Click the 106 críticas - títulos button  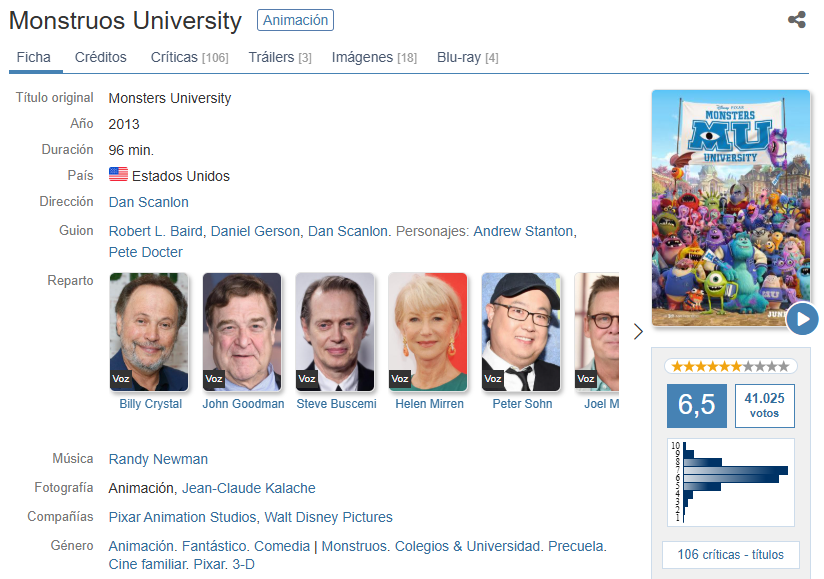(730, 555)
